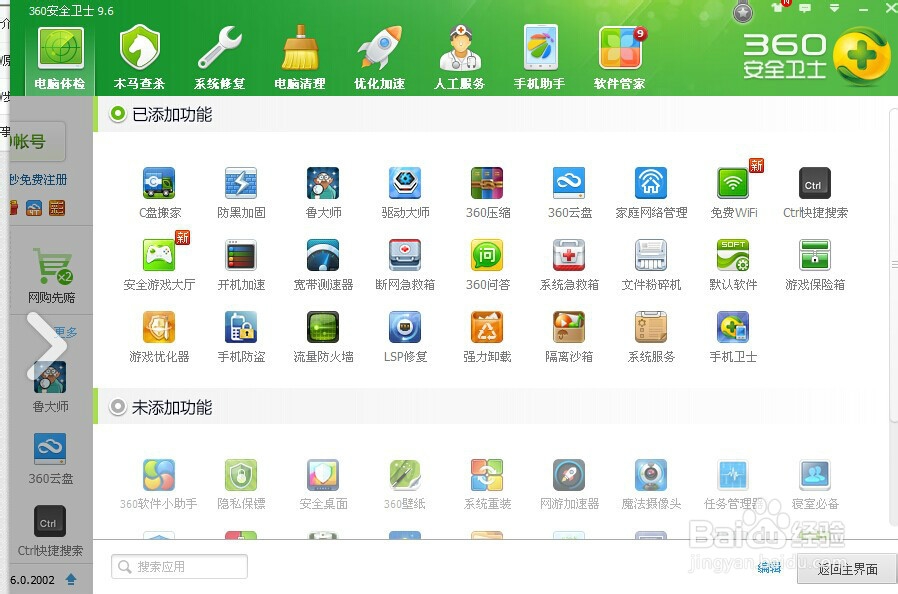Click the 编辑 link near bottom right
898x594 pixels.
(769, 567)
